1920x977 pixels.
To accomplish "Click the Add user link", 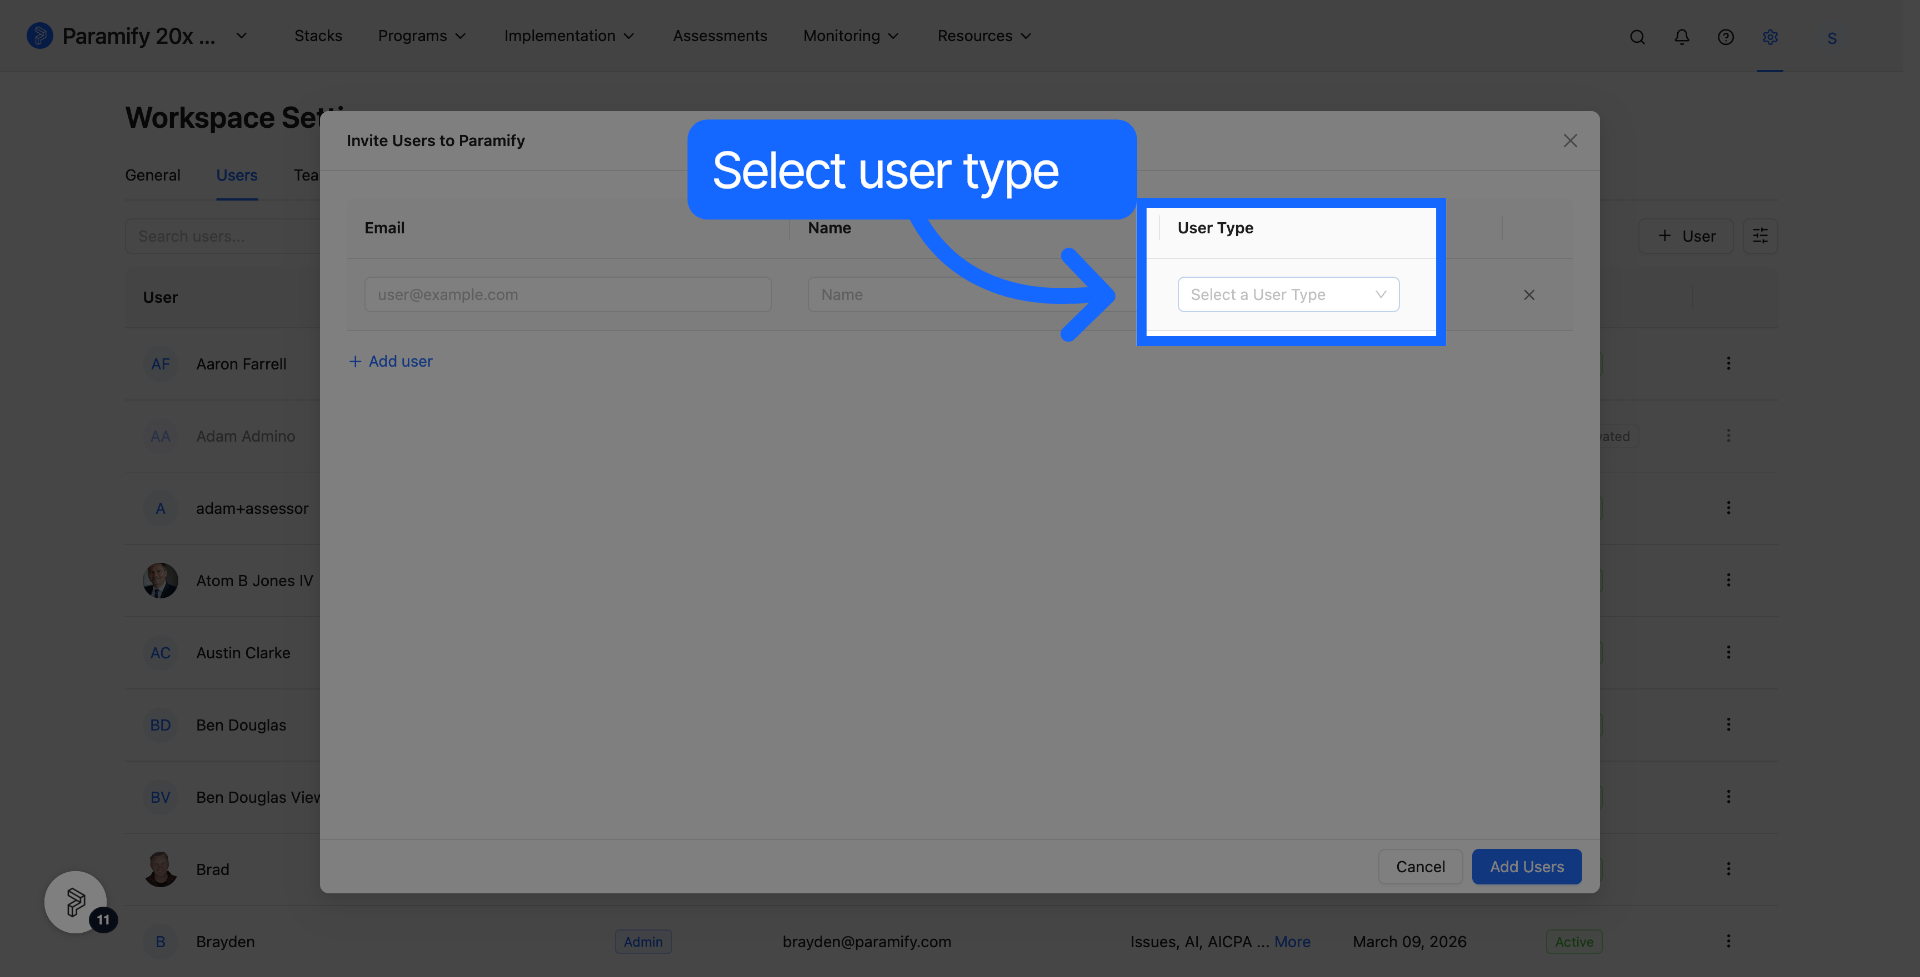I will (391, 361).
